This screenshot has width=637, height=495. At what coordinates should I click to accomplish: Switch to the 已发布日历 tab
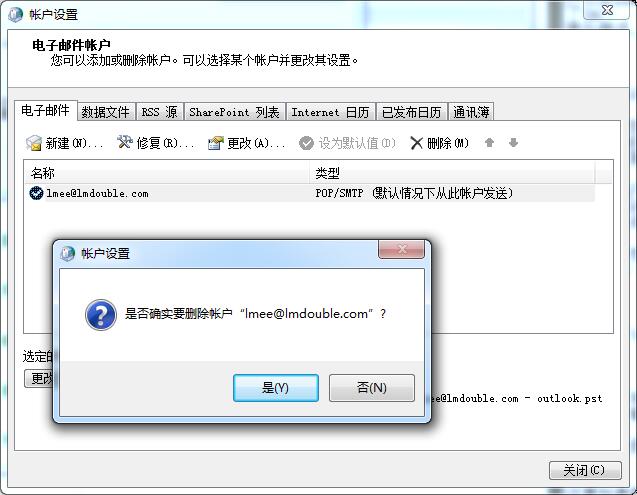[412, 112]
